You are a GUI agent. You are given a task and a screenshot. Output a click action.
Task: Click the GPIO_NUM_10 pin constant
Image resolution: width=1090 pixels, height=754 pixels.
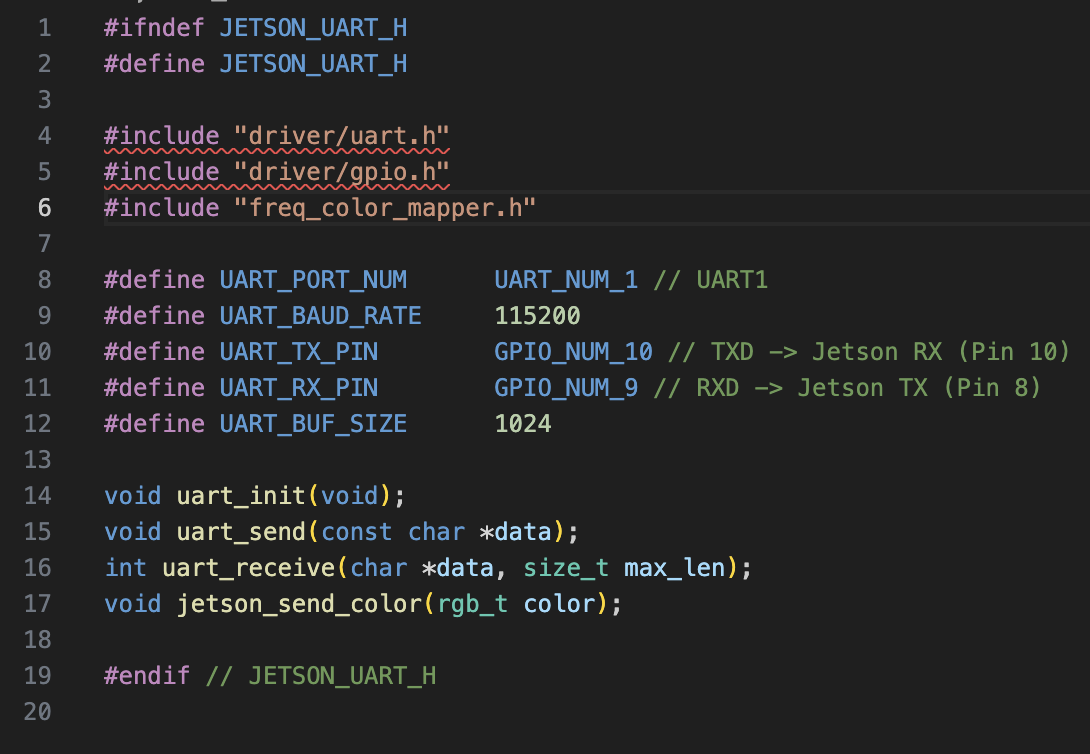point(573,352)
